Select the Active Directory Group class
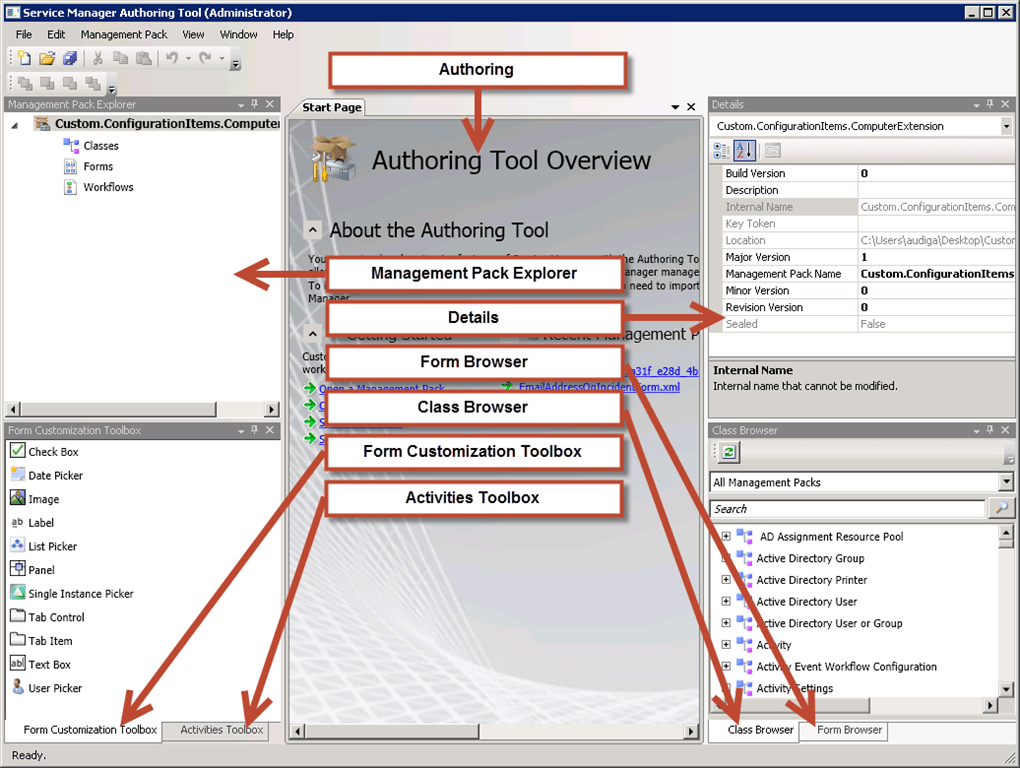This screenshot has width=1020, height=768. click(x=810, y=558)
